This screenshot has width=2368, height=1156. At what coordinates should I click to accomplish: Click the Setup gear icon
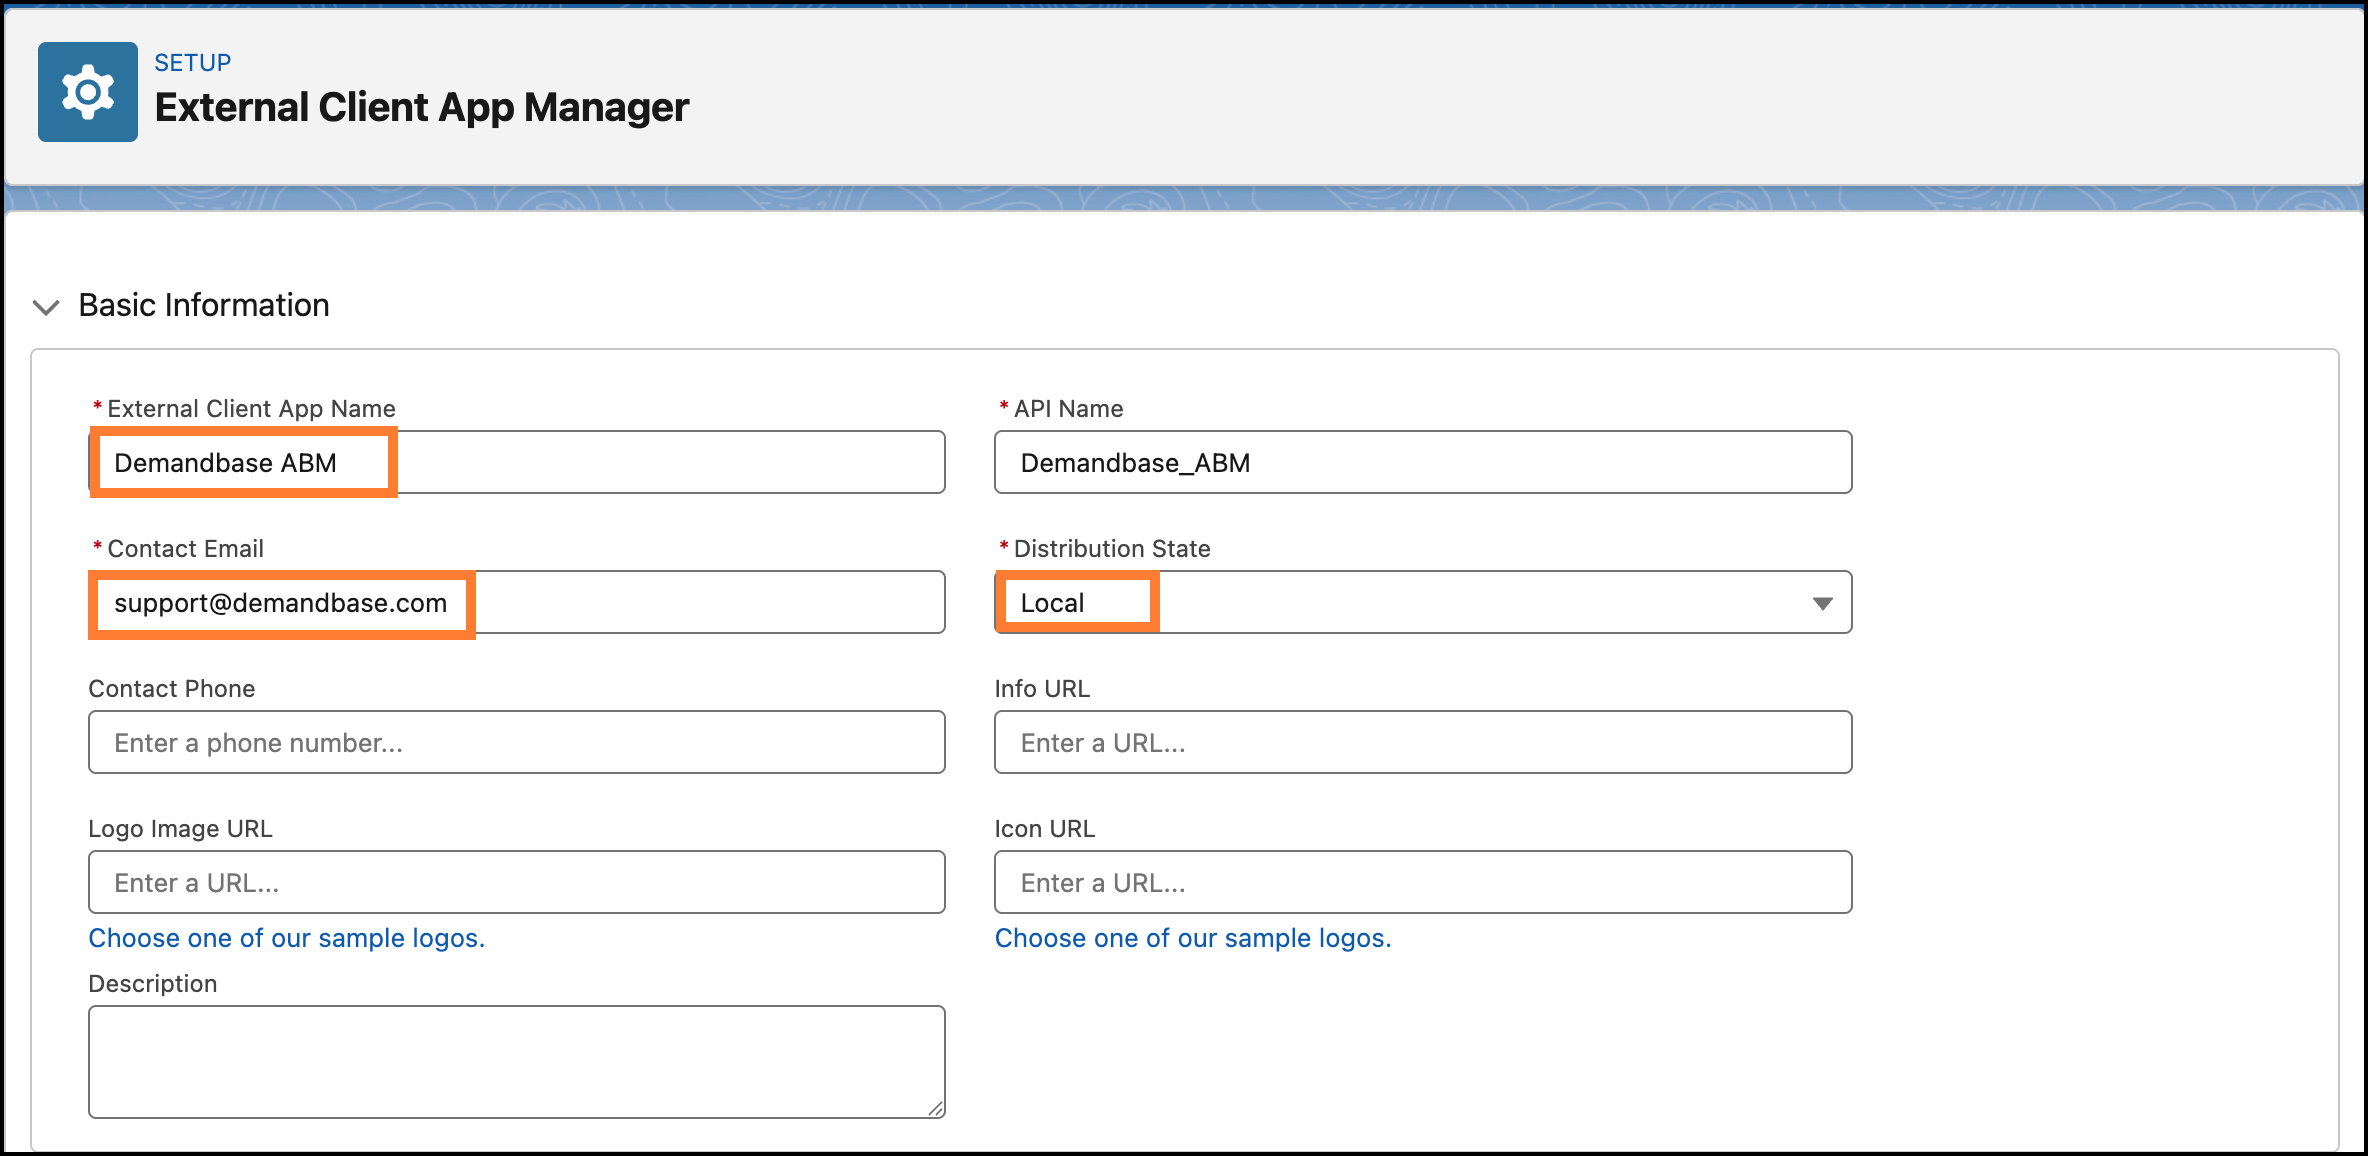(88, 92)
